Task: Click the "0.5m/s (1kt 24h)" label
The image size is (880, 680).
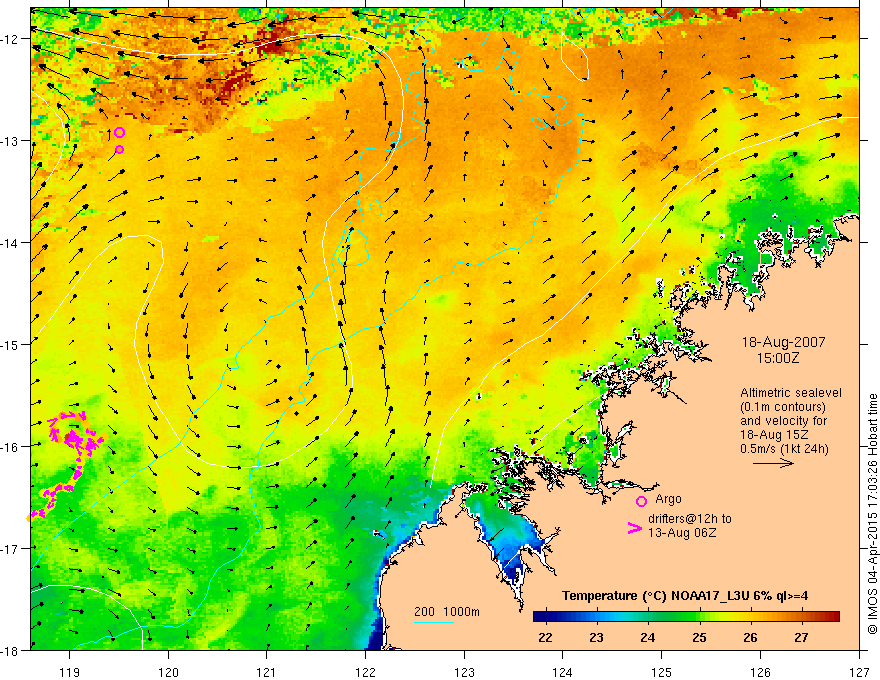Action: pyautogui.click(x=784, y=449)
